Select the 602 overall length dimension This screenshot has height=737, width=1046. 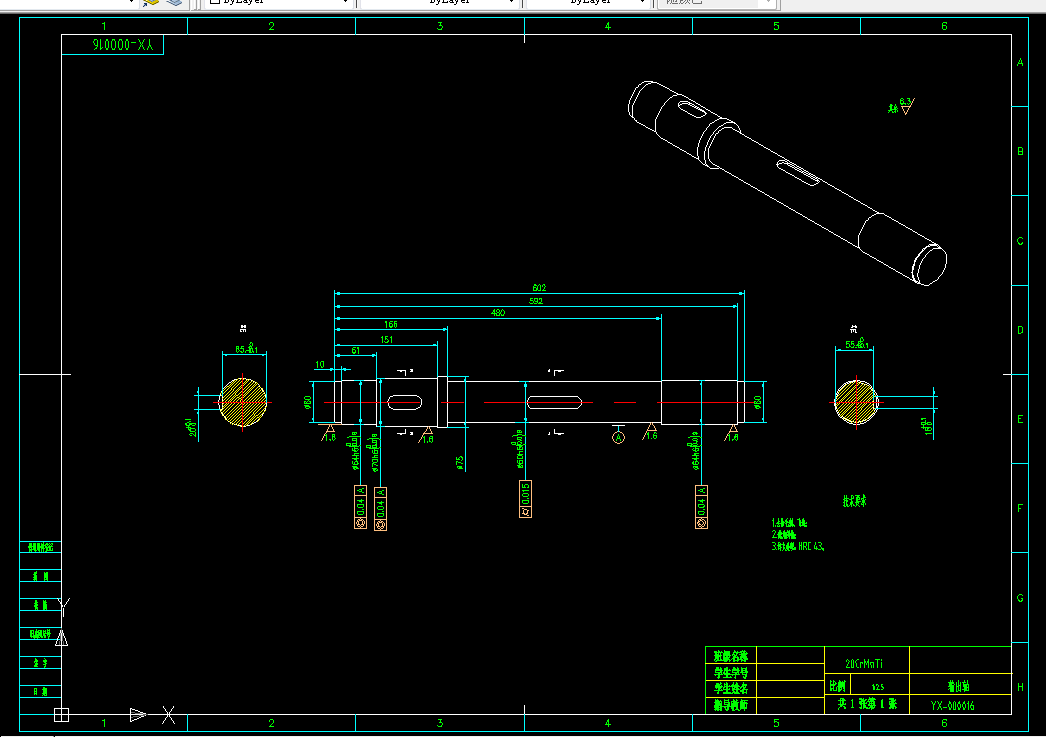pyautogui.click(x=539, y=287)
